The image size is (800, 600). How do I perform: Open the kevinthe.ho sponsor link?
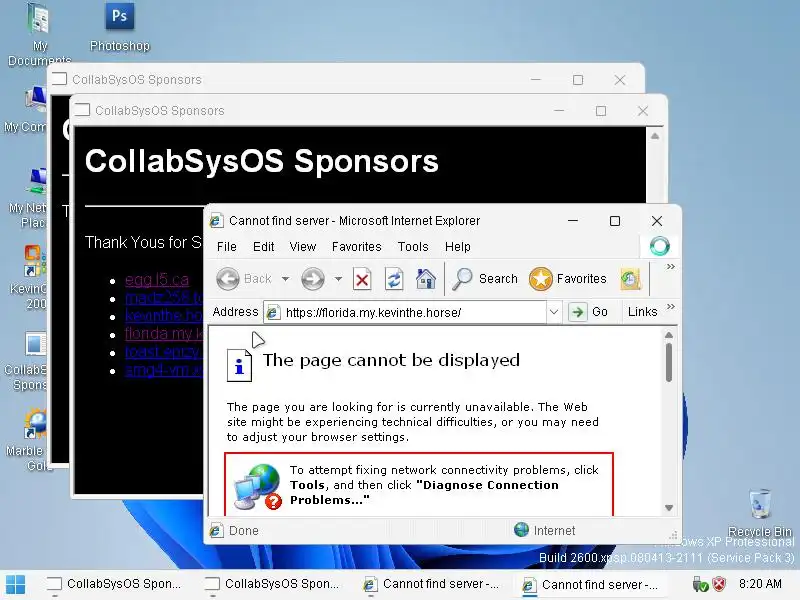(x=164, y=316)
